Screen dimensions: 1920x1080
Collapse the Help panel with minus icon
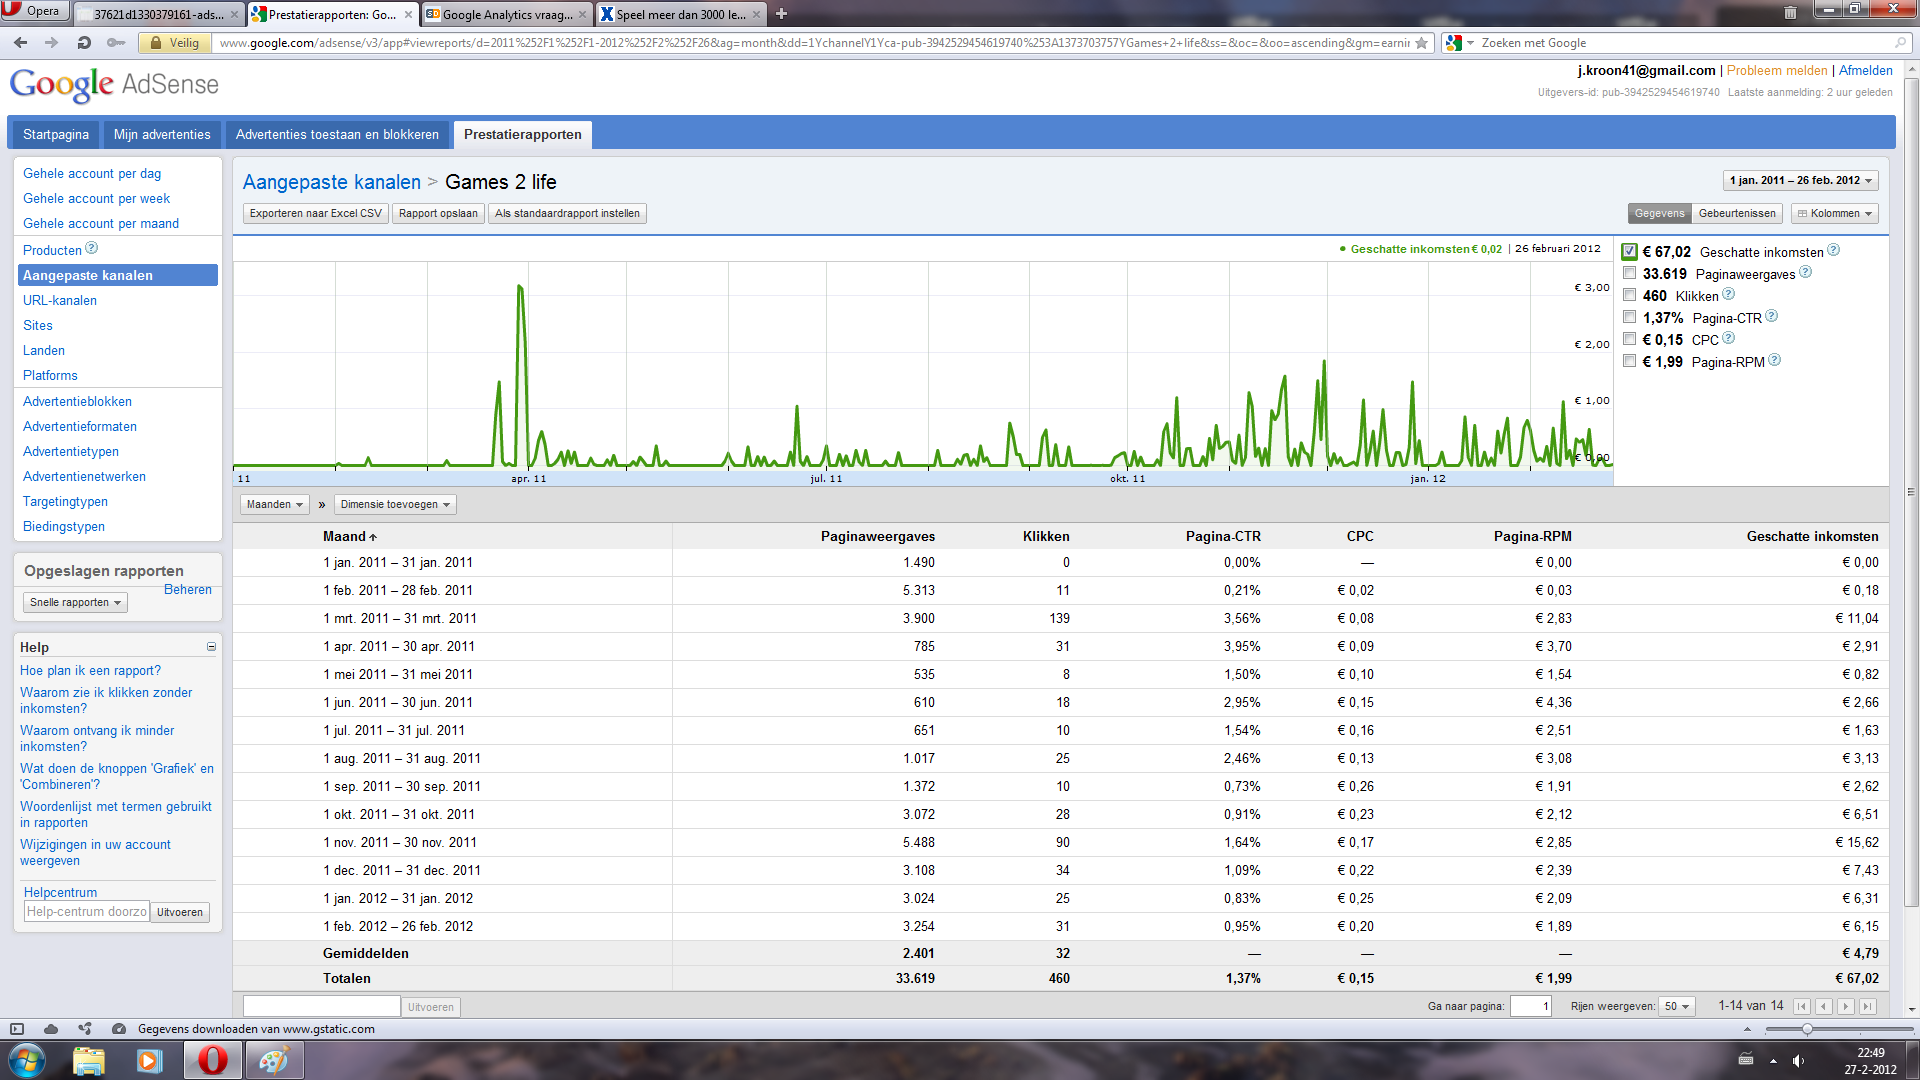[211, 647]
